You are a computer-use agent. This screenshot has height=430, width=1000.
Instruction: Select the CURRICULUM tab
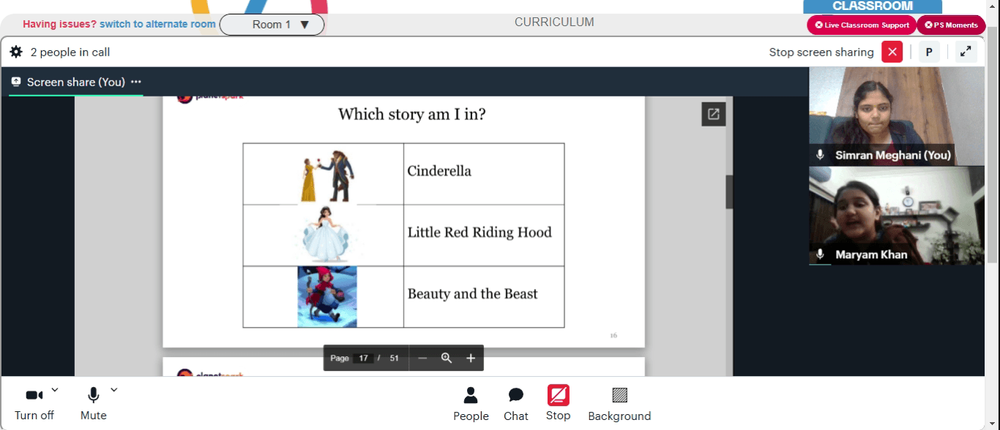(x=554, y=22)
